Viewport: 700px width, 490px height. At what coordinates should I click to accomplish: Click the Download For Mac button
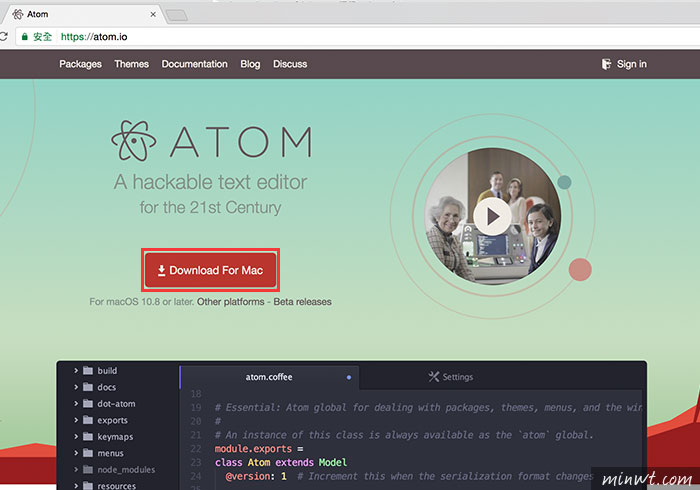click(x=210, y=270)
